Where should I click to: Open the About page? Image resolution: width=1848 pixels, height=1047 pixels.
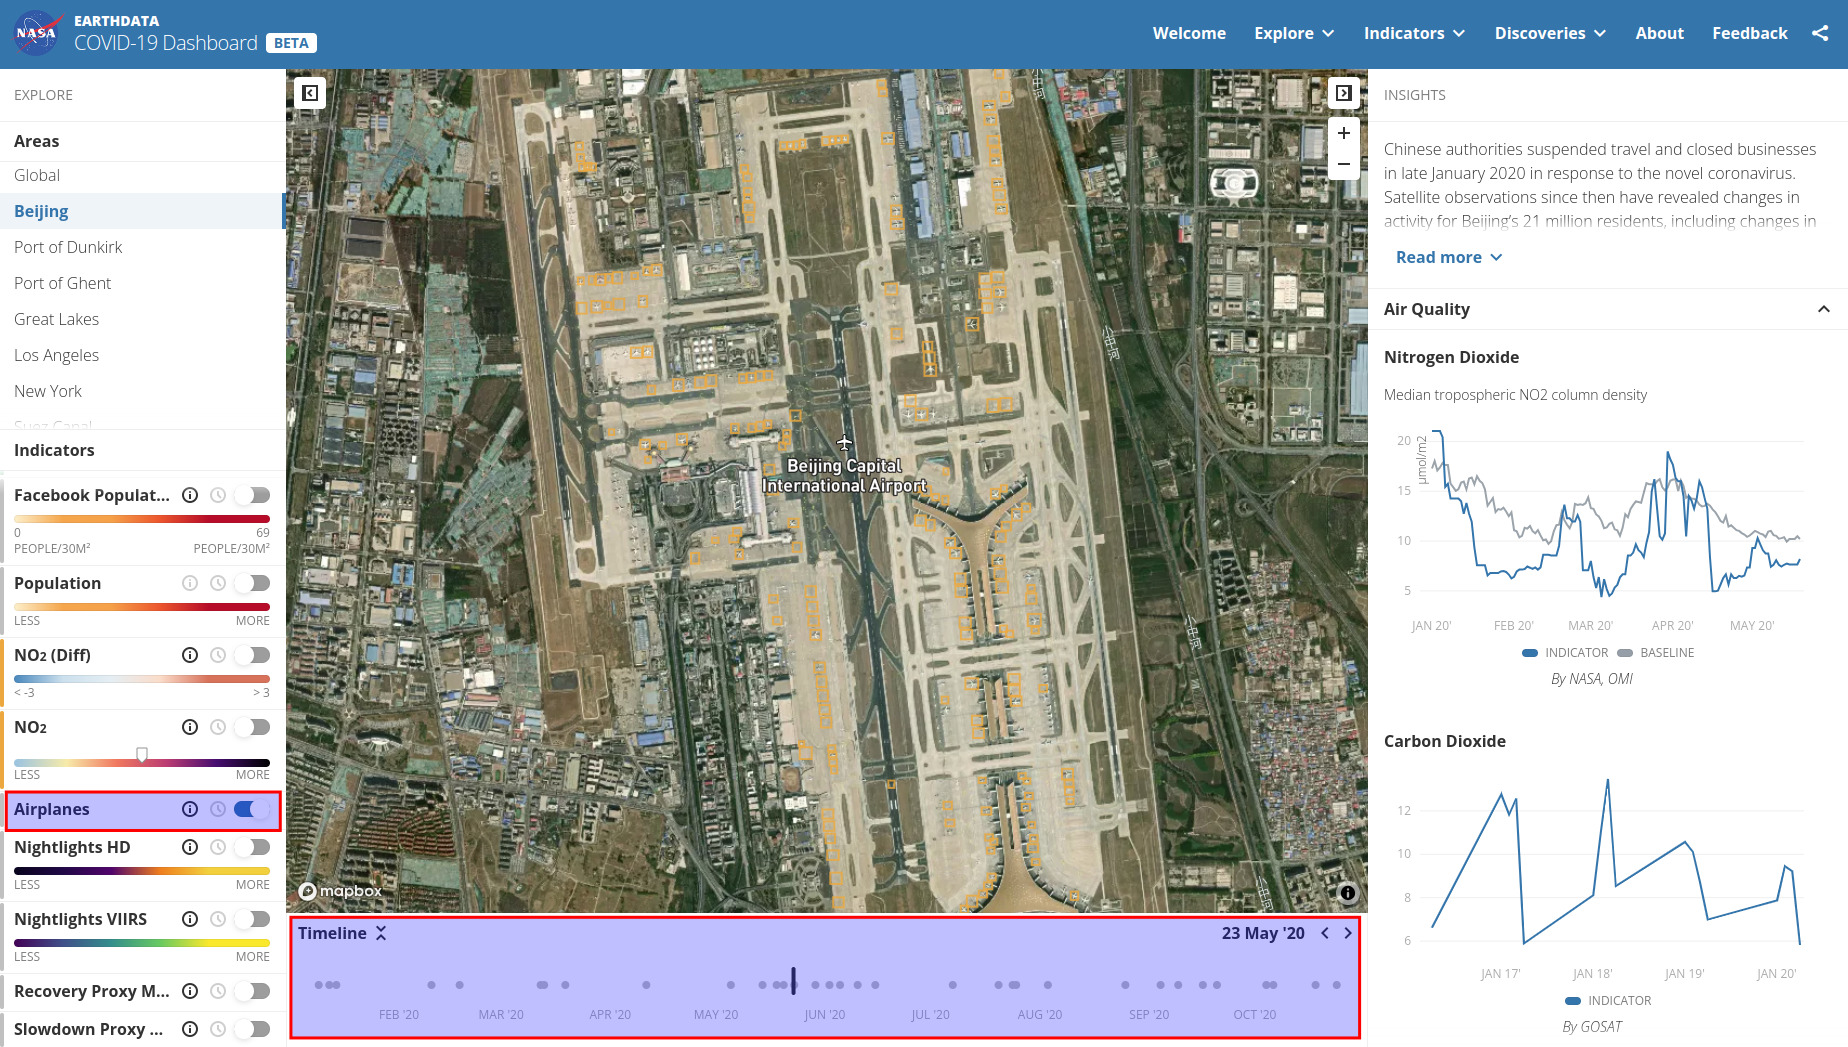click(x=1659, y=33)
